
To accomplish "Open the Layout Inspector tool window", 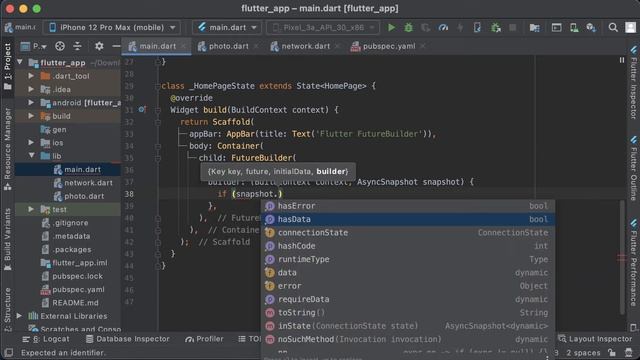I will (595, 339).
